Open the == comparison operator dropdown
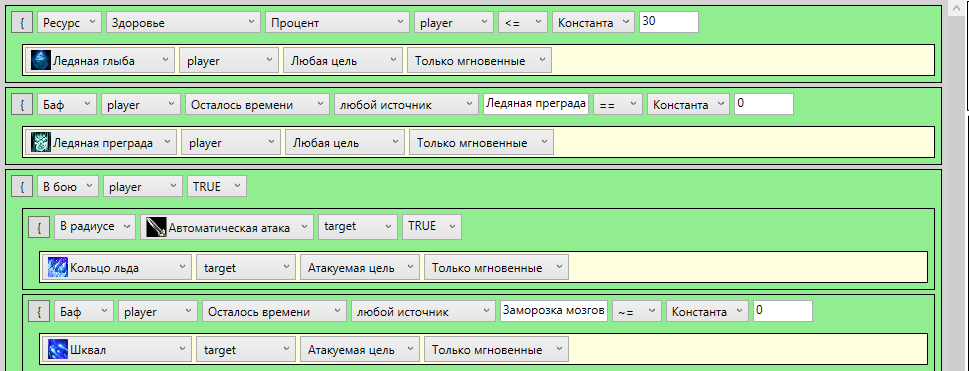Viewport: 969px width, 371px height. tap(618, 104)
